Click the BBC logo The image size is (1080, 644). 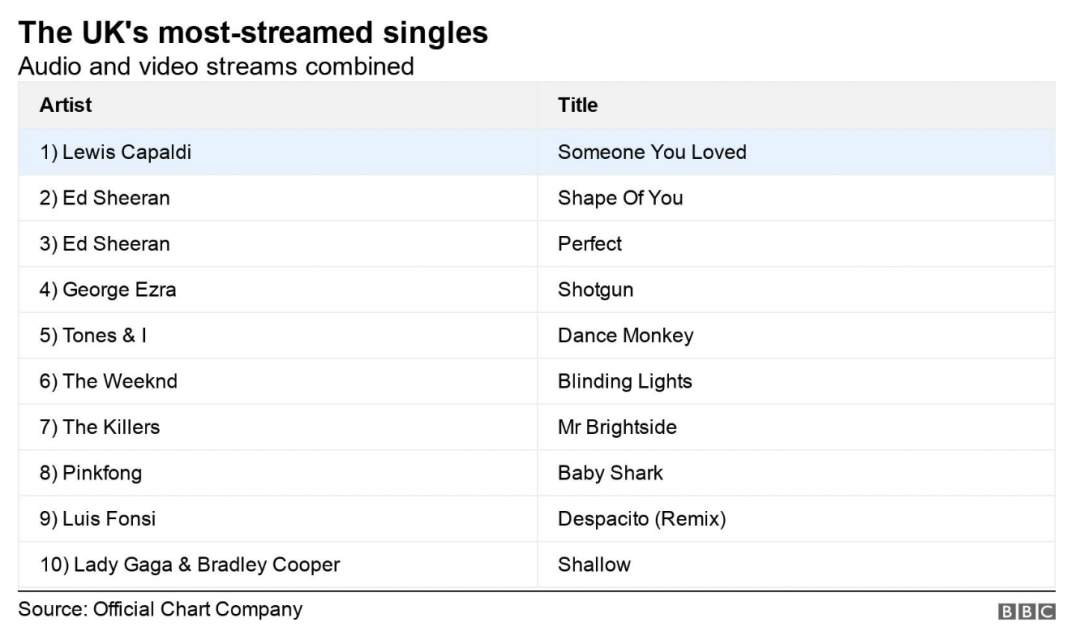click(x=1026, y=611)
